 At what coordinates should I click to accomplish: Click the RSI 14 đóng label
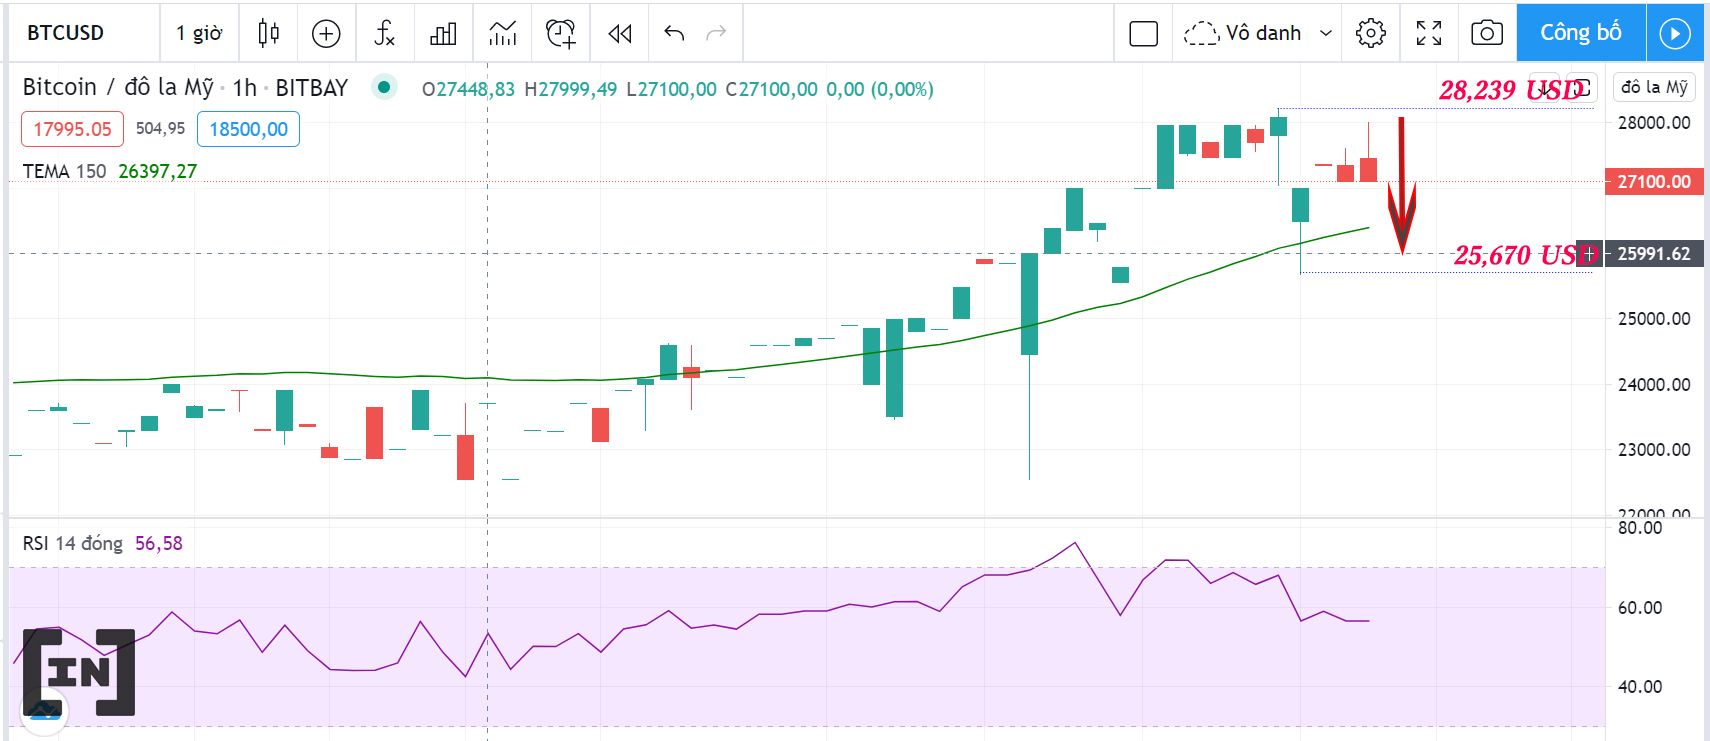tap(70, 543)
